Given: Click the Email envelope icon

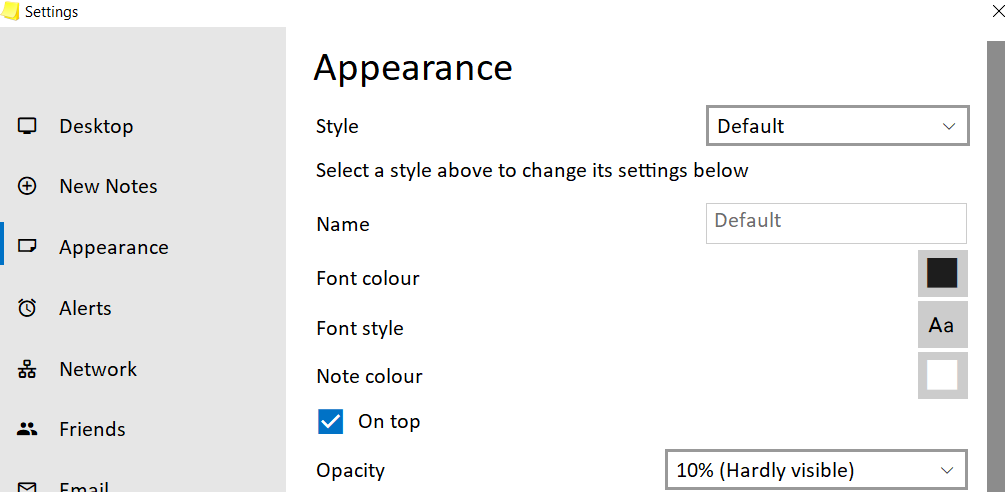Looking at the screenshot, I should [27, 486].
